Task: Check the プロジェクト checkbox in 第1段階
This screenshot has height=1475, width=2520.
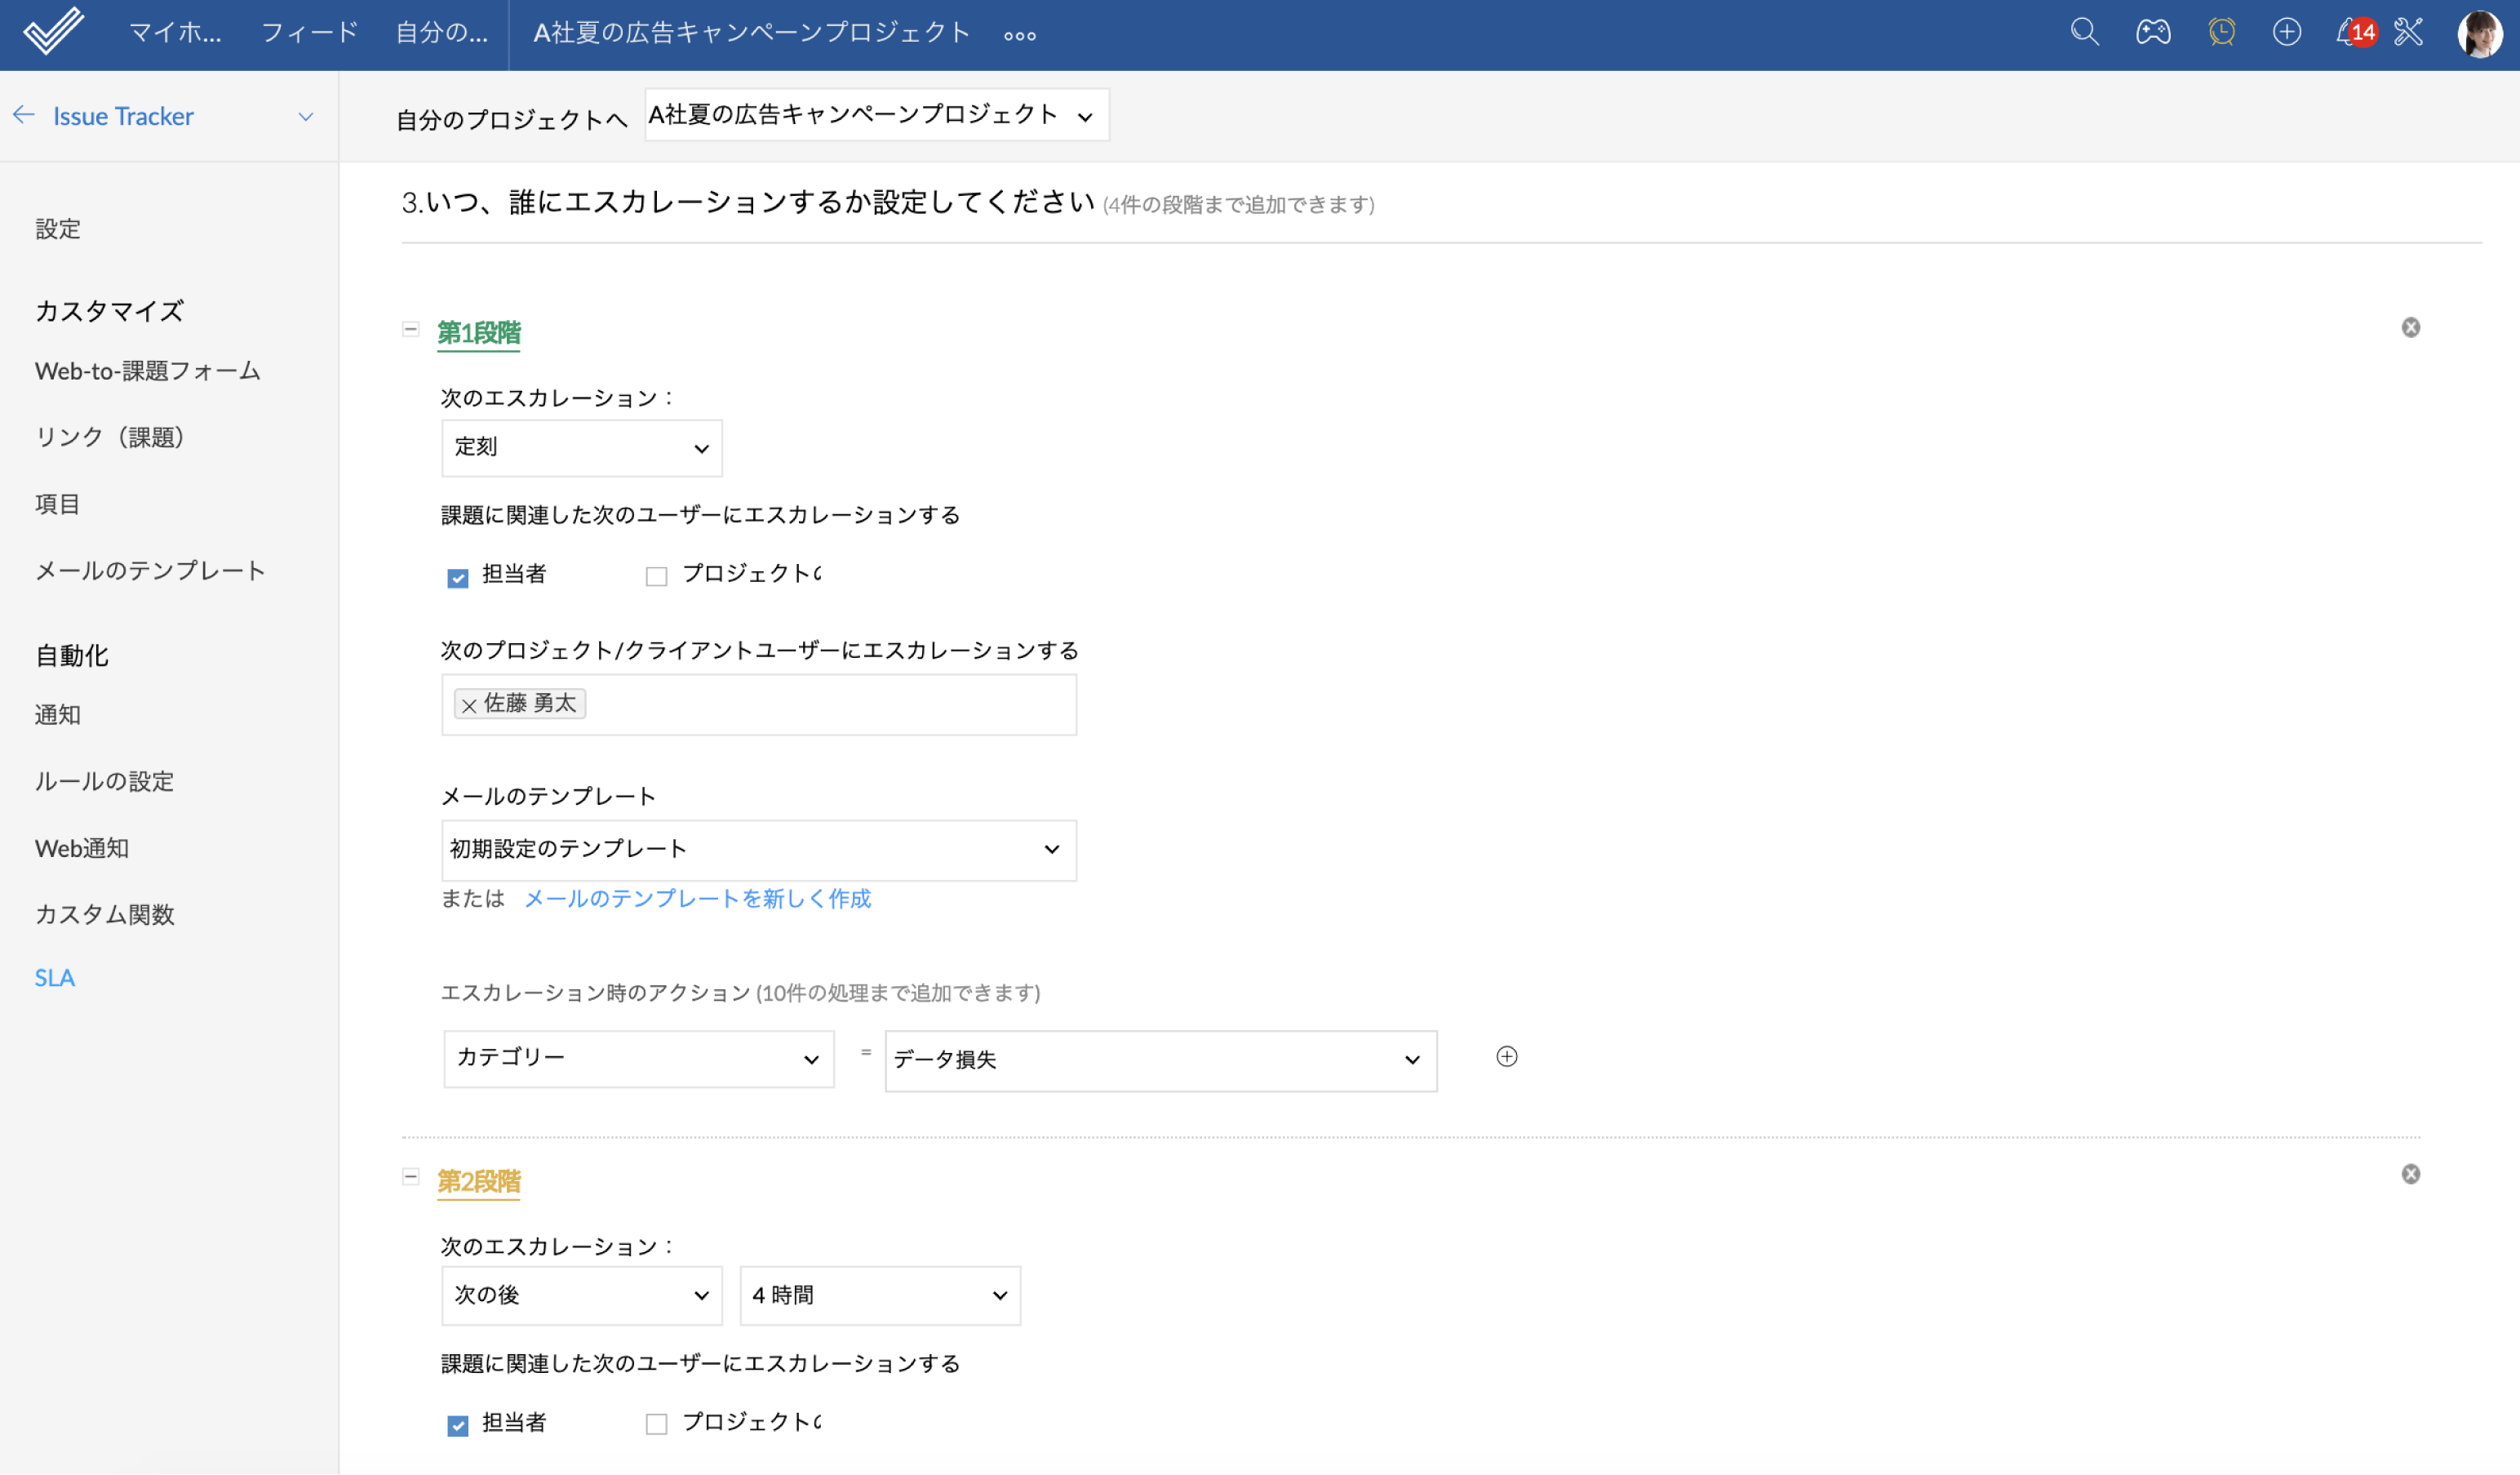Action: [656, 577]
